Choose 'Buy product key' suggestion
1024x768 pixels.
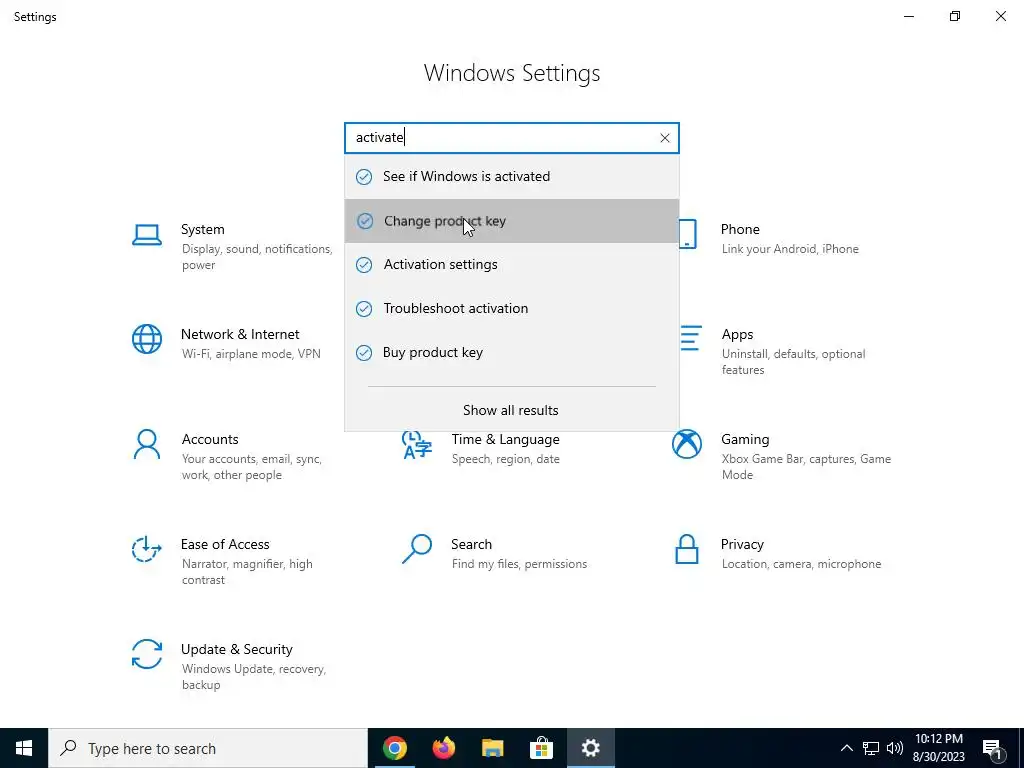coord(512,353)
